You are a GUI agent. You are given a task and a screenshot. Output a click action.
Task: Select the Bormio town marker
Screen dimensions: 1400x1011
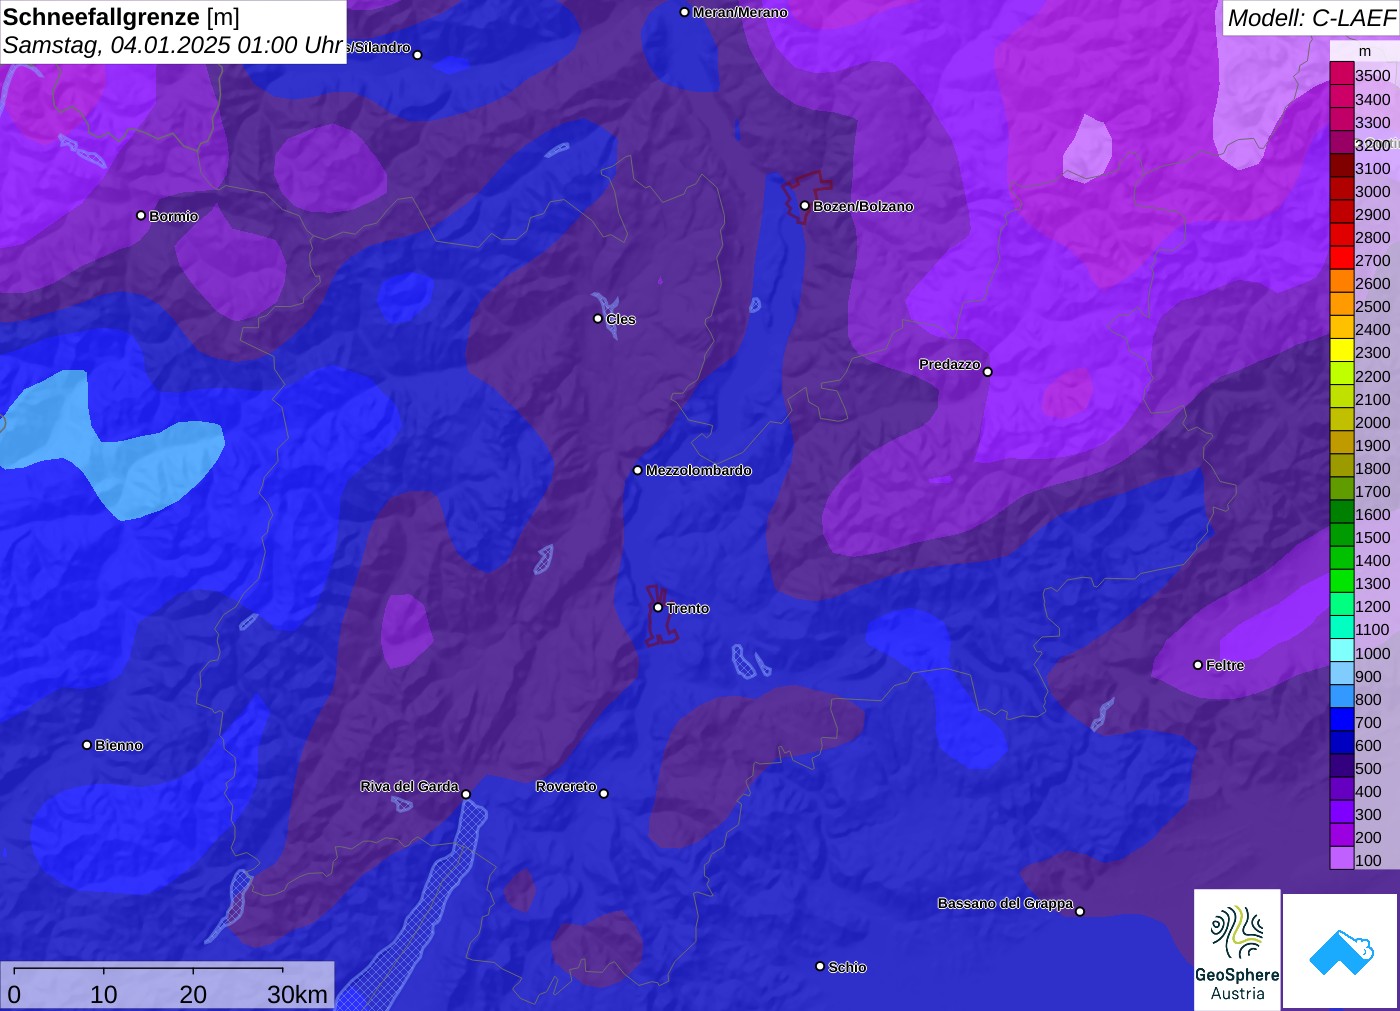click(x=141, y=215)
